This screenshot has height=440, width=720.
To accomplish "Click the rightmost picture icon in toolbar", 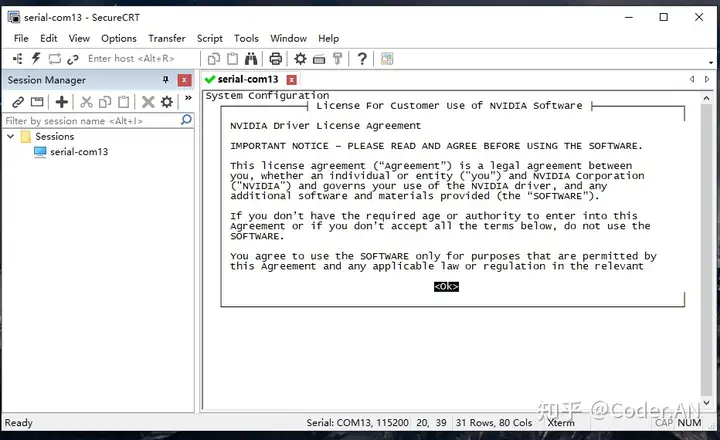I will point(387,59).
